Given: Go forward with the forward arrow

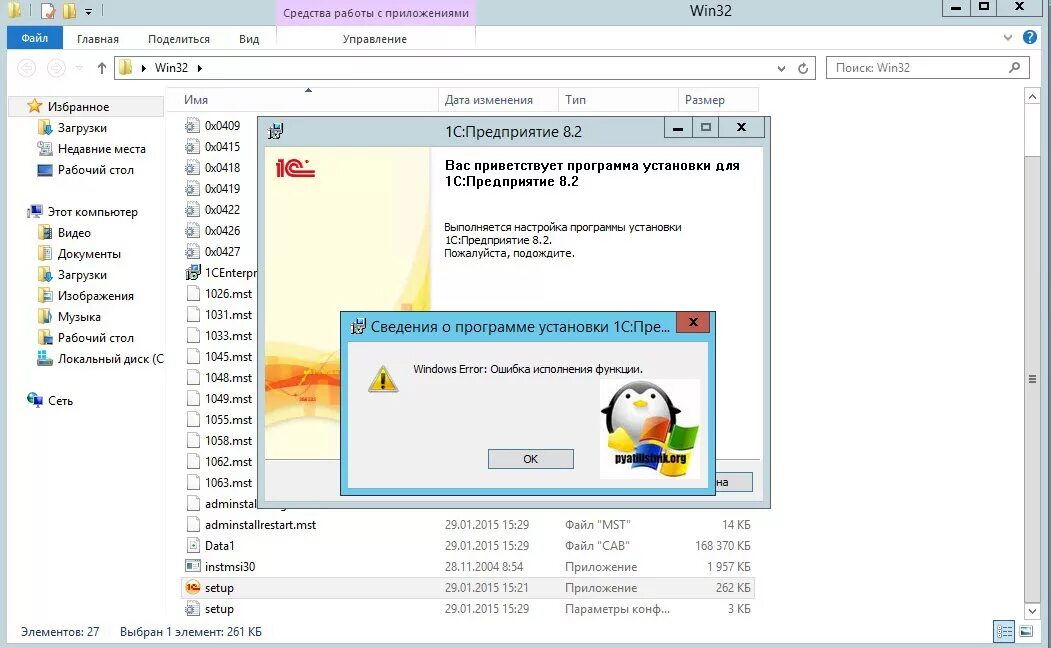Looking at the screenshot, I should [x=56, y=68].
